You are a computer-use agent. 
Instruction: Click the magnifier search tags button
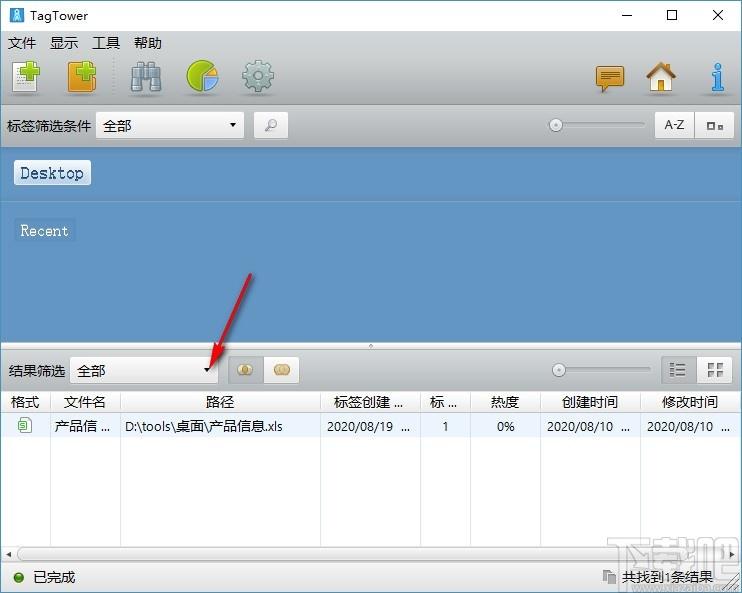[271, 125]
